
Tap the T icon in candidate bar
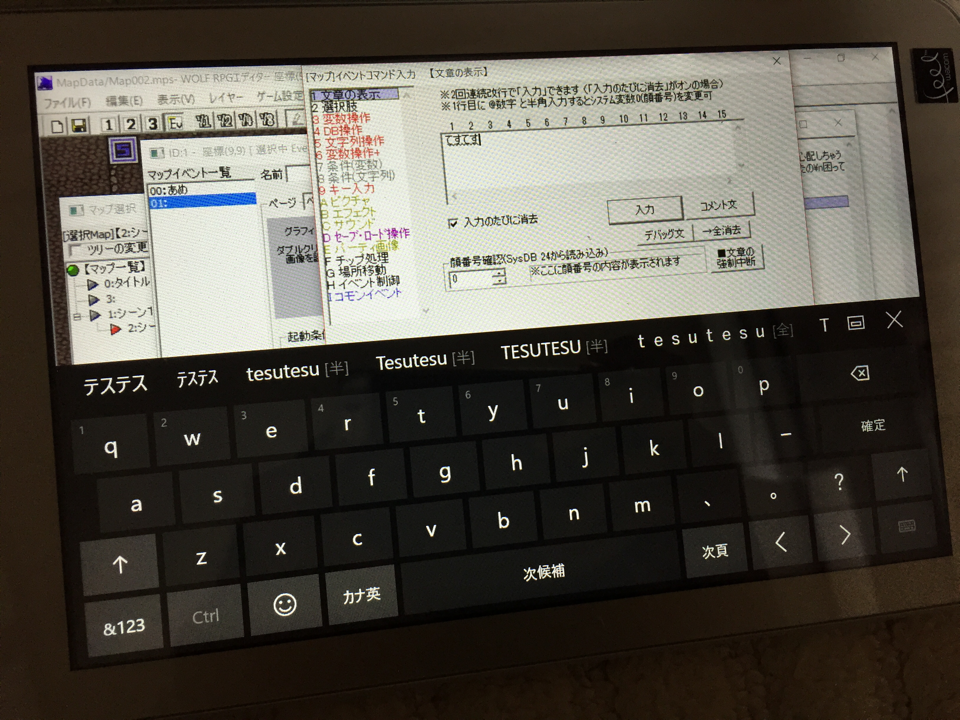tap(824, 324)
